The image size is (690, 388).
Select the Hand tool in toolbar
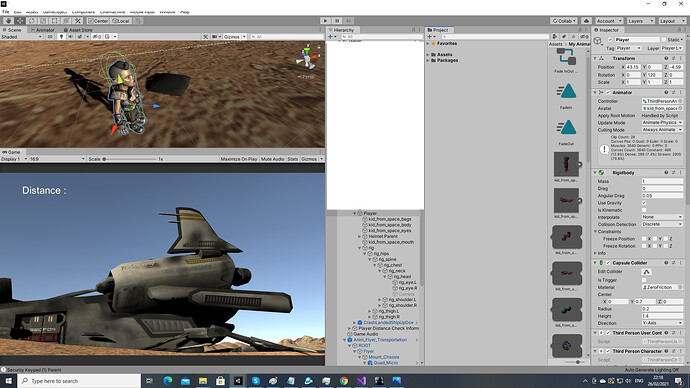pos(8,21)
